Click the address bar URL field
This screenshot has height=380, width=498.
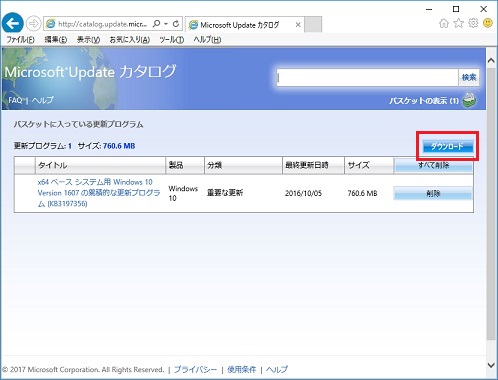[103, 24]
